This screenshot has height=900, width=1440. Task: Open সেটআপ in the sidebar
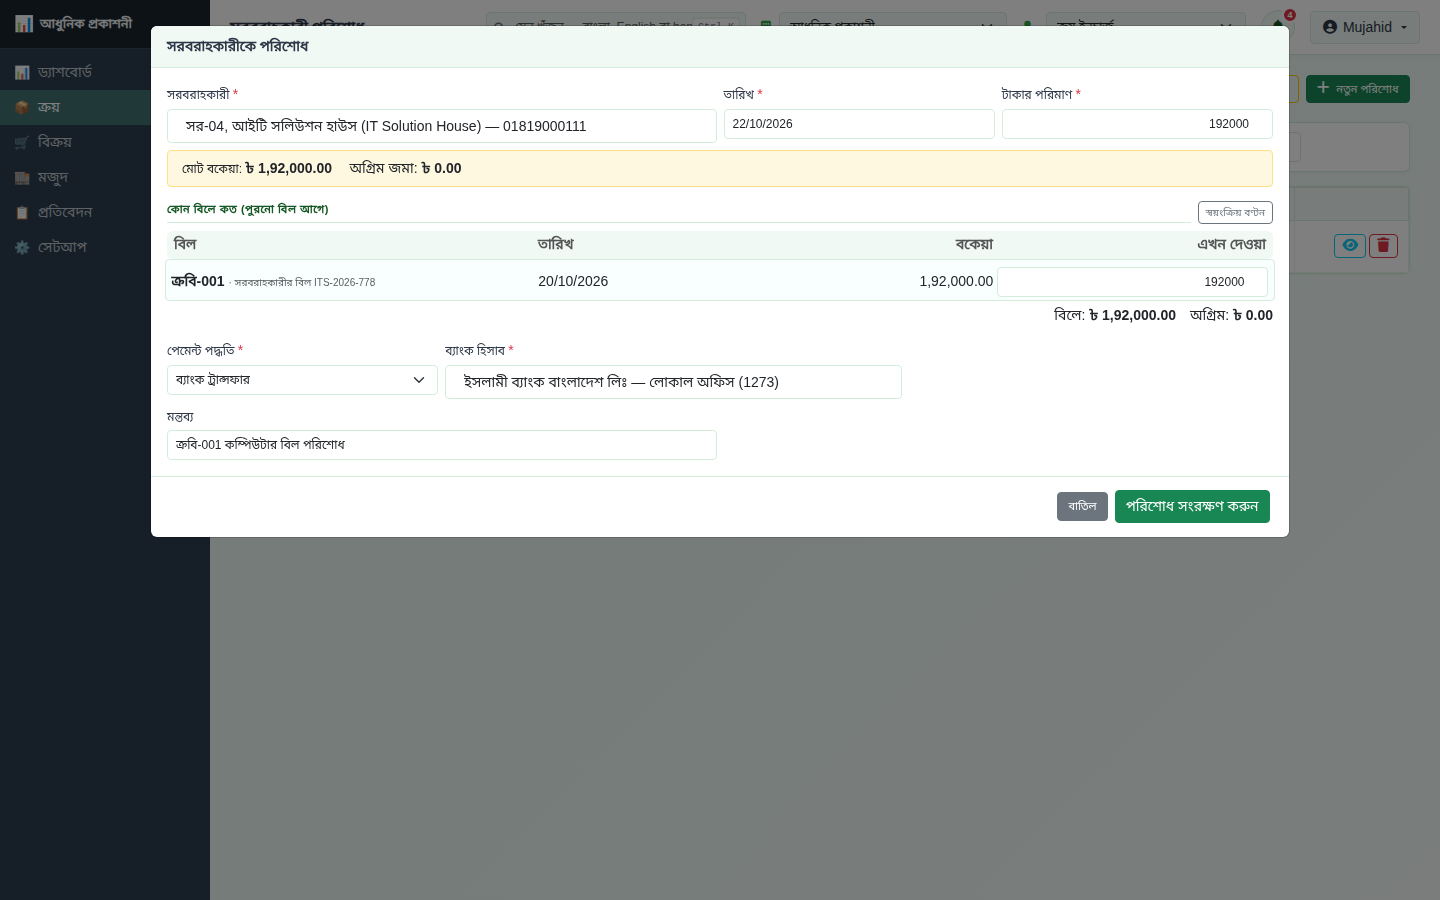tap(105, 247)
